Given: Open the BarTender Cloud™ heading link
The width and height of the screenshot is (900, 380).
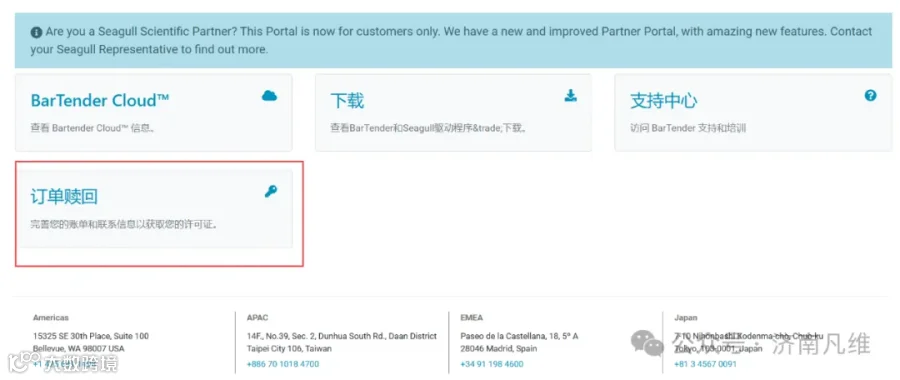Looking at the screenshot, I should click(100, 100).
